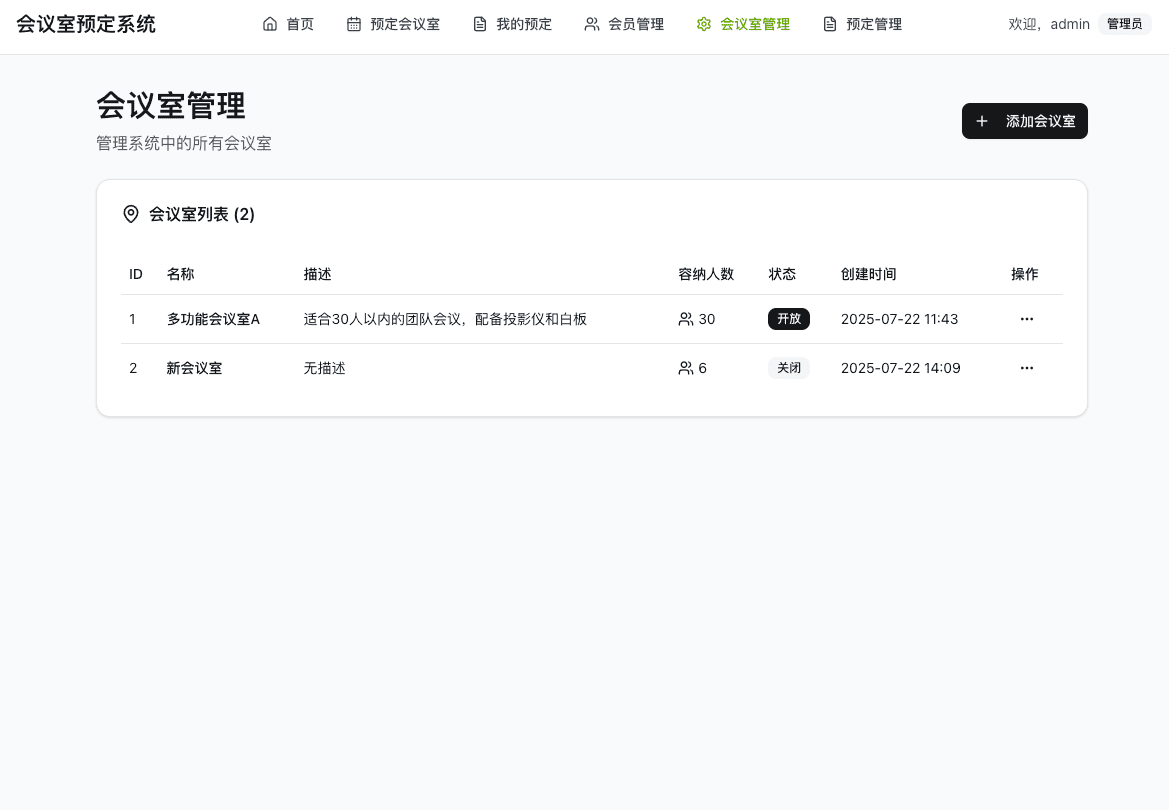Click the 添加会议室 button
The height and width of the screenshot is (810, 1169).
click(x=1024, y=121)
